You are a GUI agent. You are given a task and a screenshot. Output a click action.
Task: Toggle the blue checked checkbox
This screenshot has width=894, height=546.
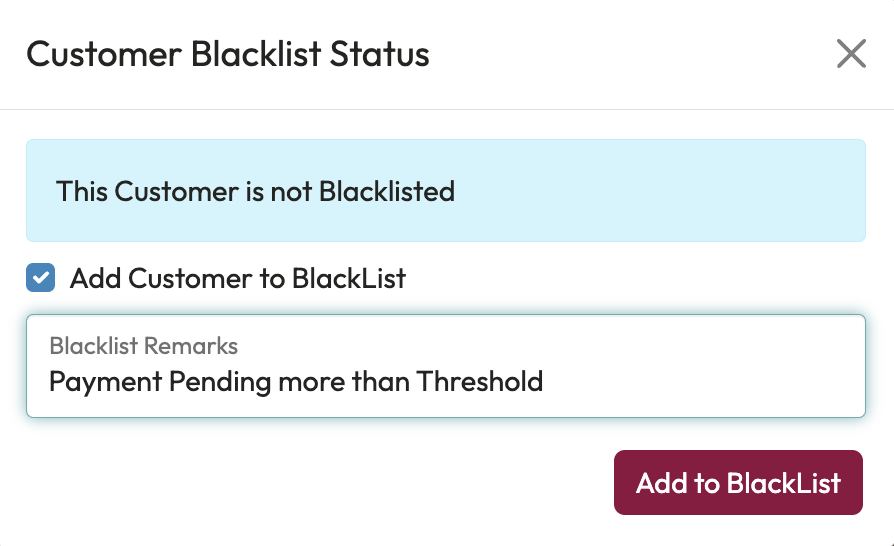click(x=41, y=279)
